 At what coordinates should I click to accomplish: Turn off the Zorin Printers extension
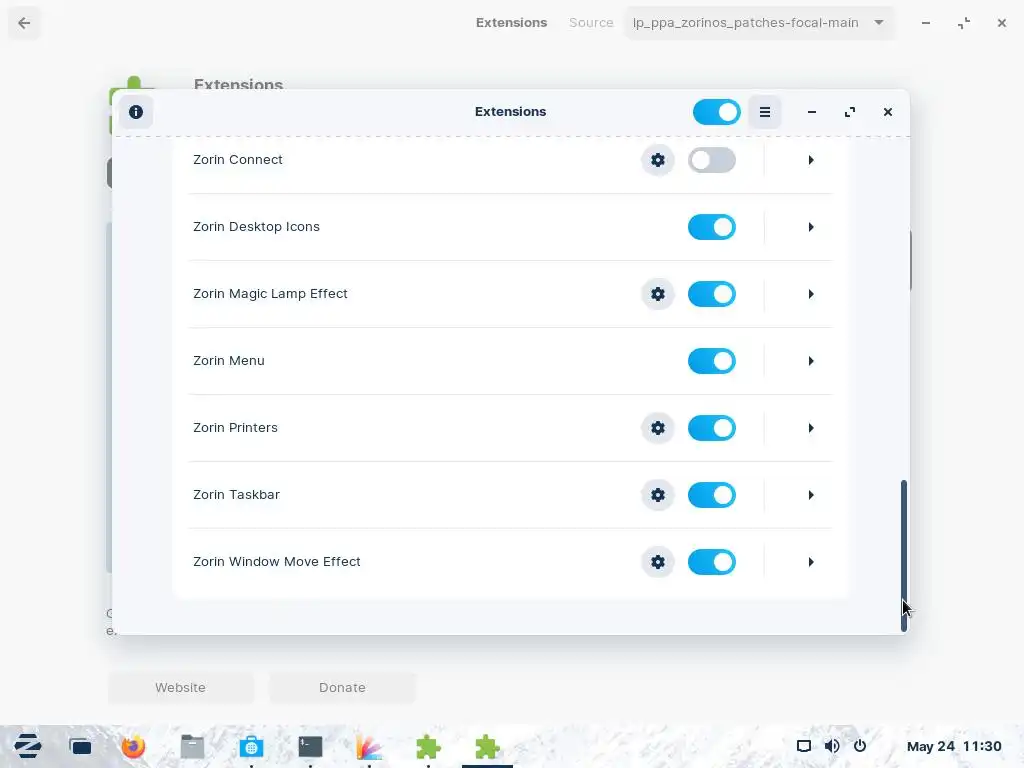712,428
